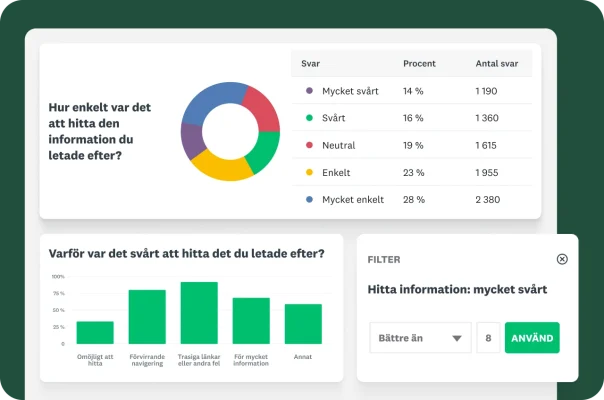
Task: Click the "Hur enkelt var det" question text
Action: 100,131
